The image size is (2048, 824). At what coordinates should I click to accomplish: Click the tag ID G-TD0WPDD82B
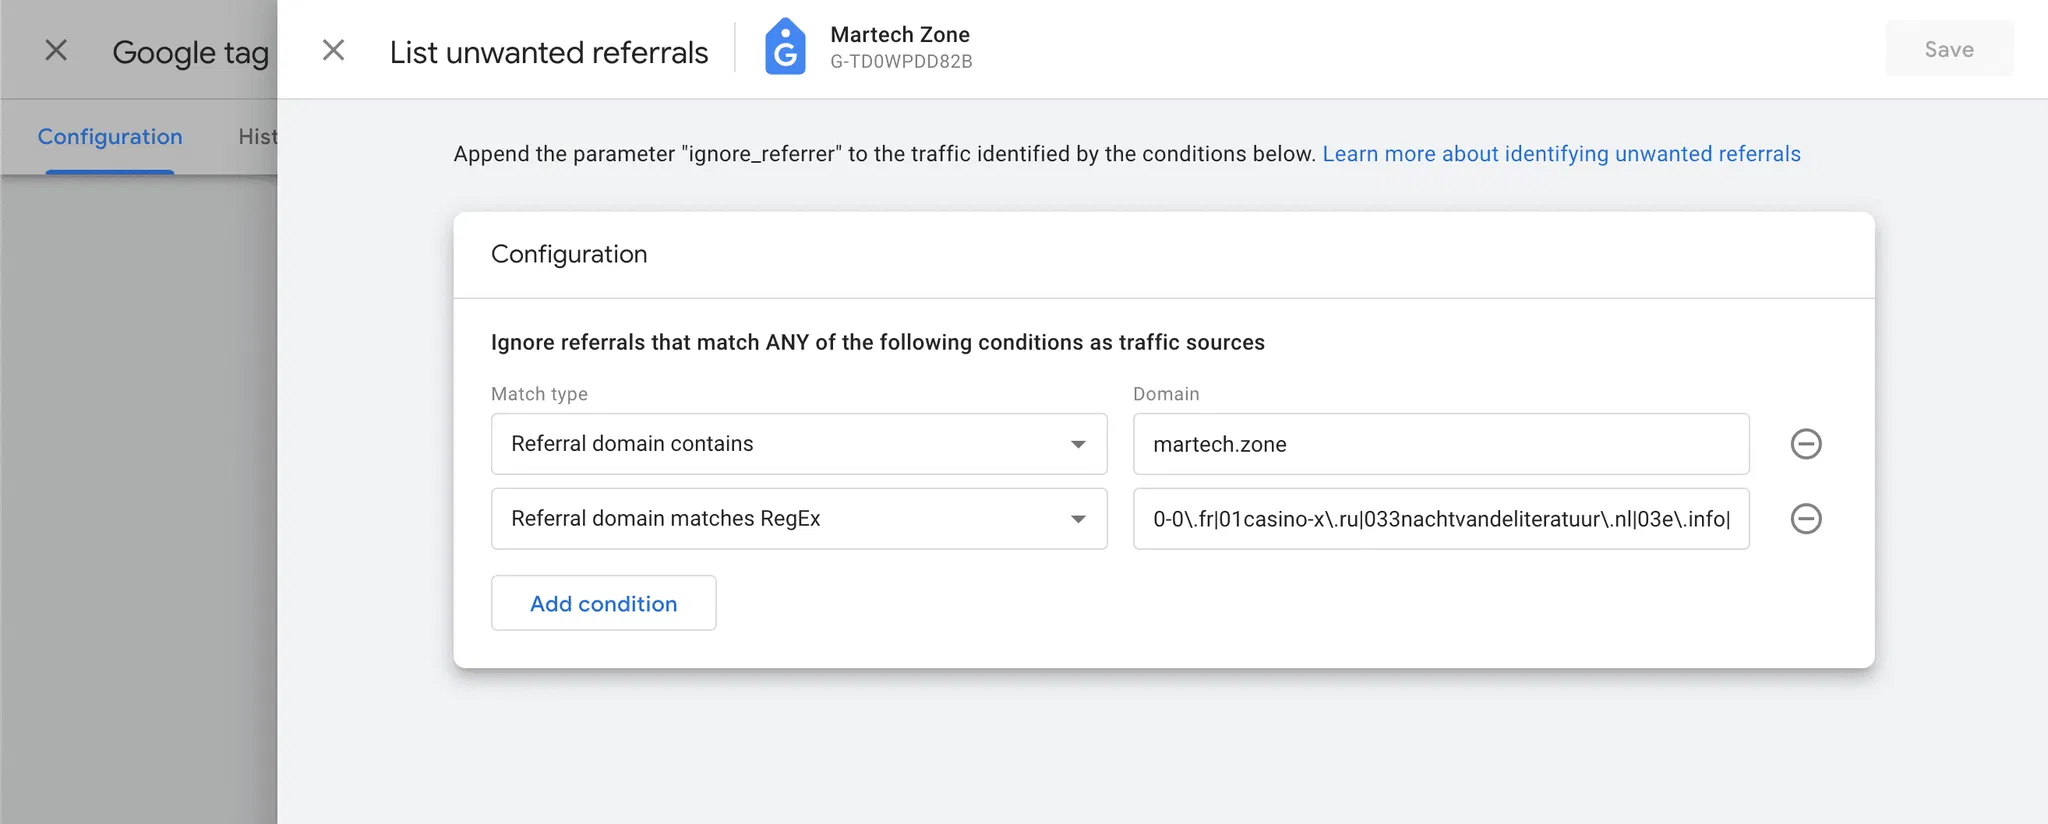(x=901, y=62)
